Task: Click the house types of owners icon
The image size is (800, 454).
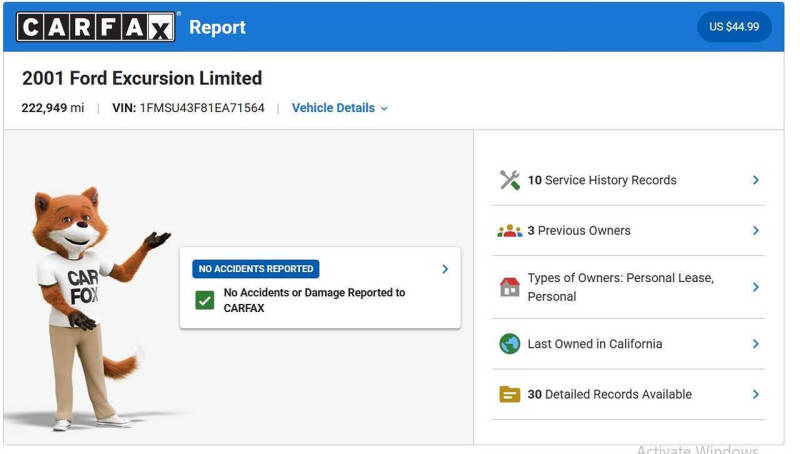Action: pos(509,287)
